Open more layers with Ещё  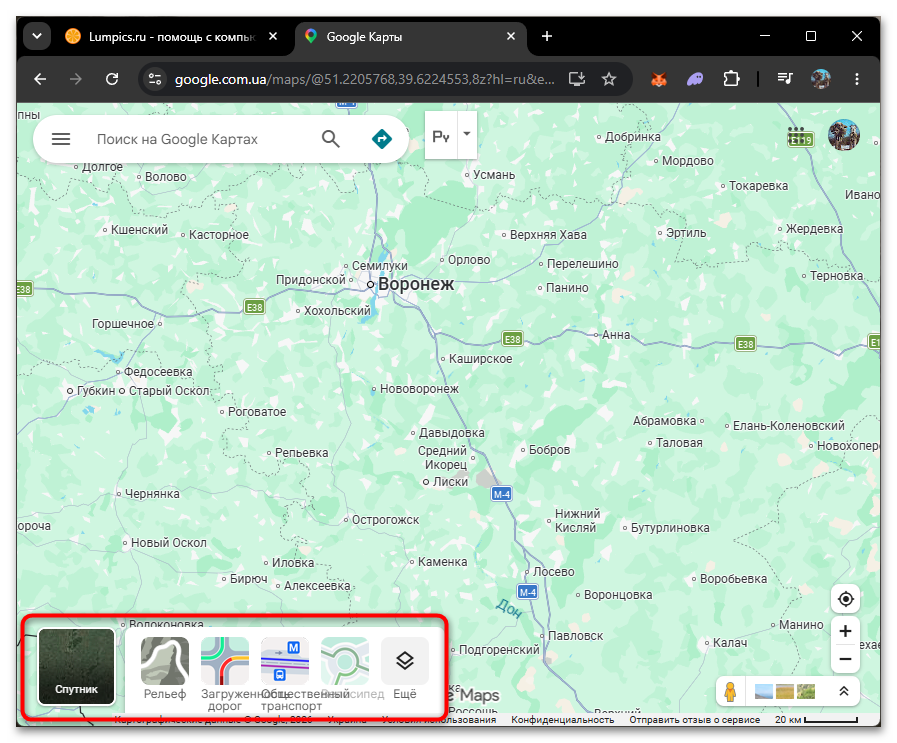[405, 669]
